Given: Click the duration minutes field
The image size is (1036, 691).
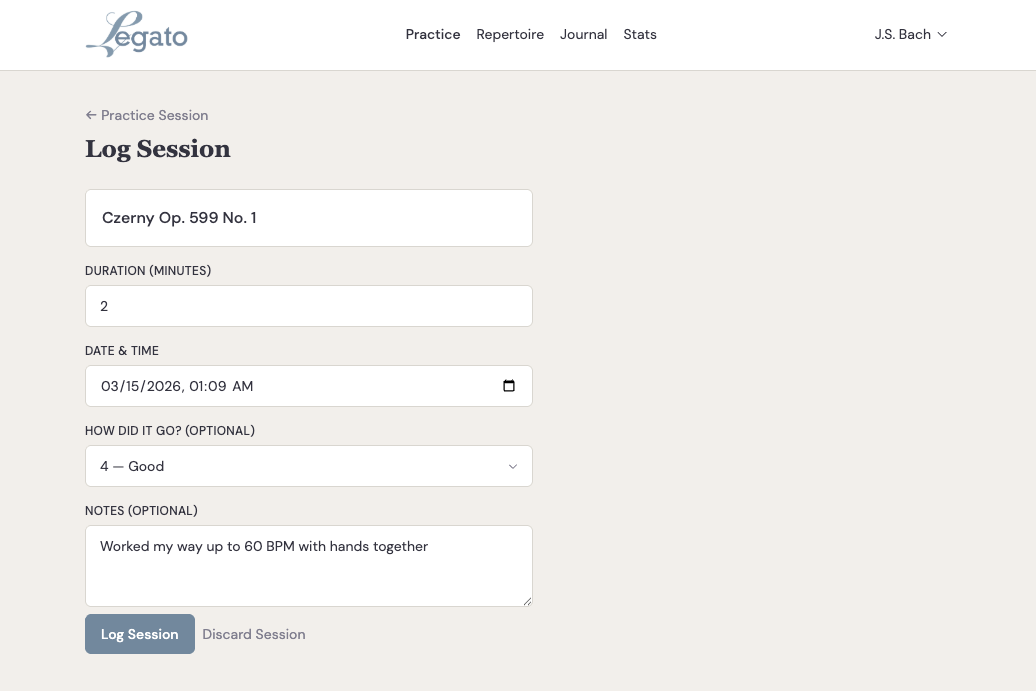Looking at the screenshot, I should pyautogui.click(x=309, y=306).
